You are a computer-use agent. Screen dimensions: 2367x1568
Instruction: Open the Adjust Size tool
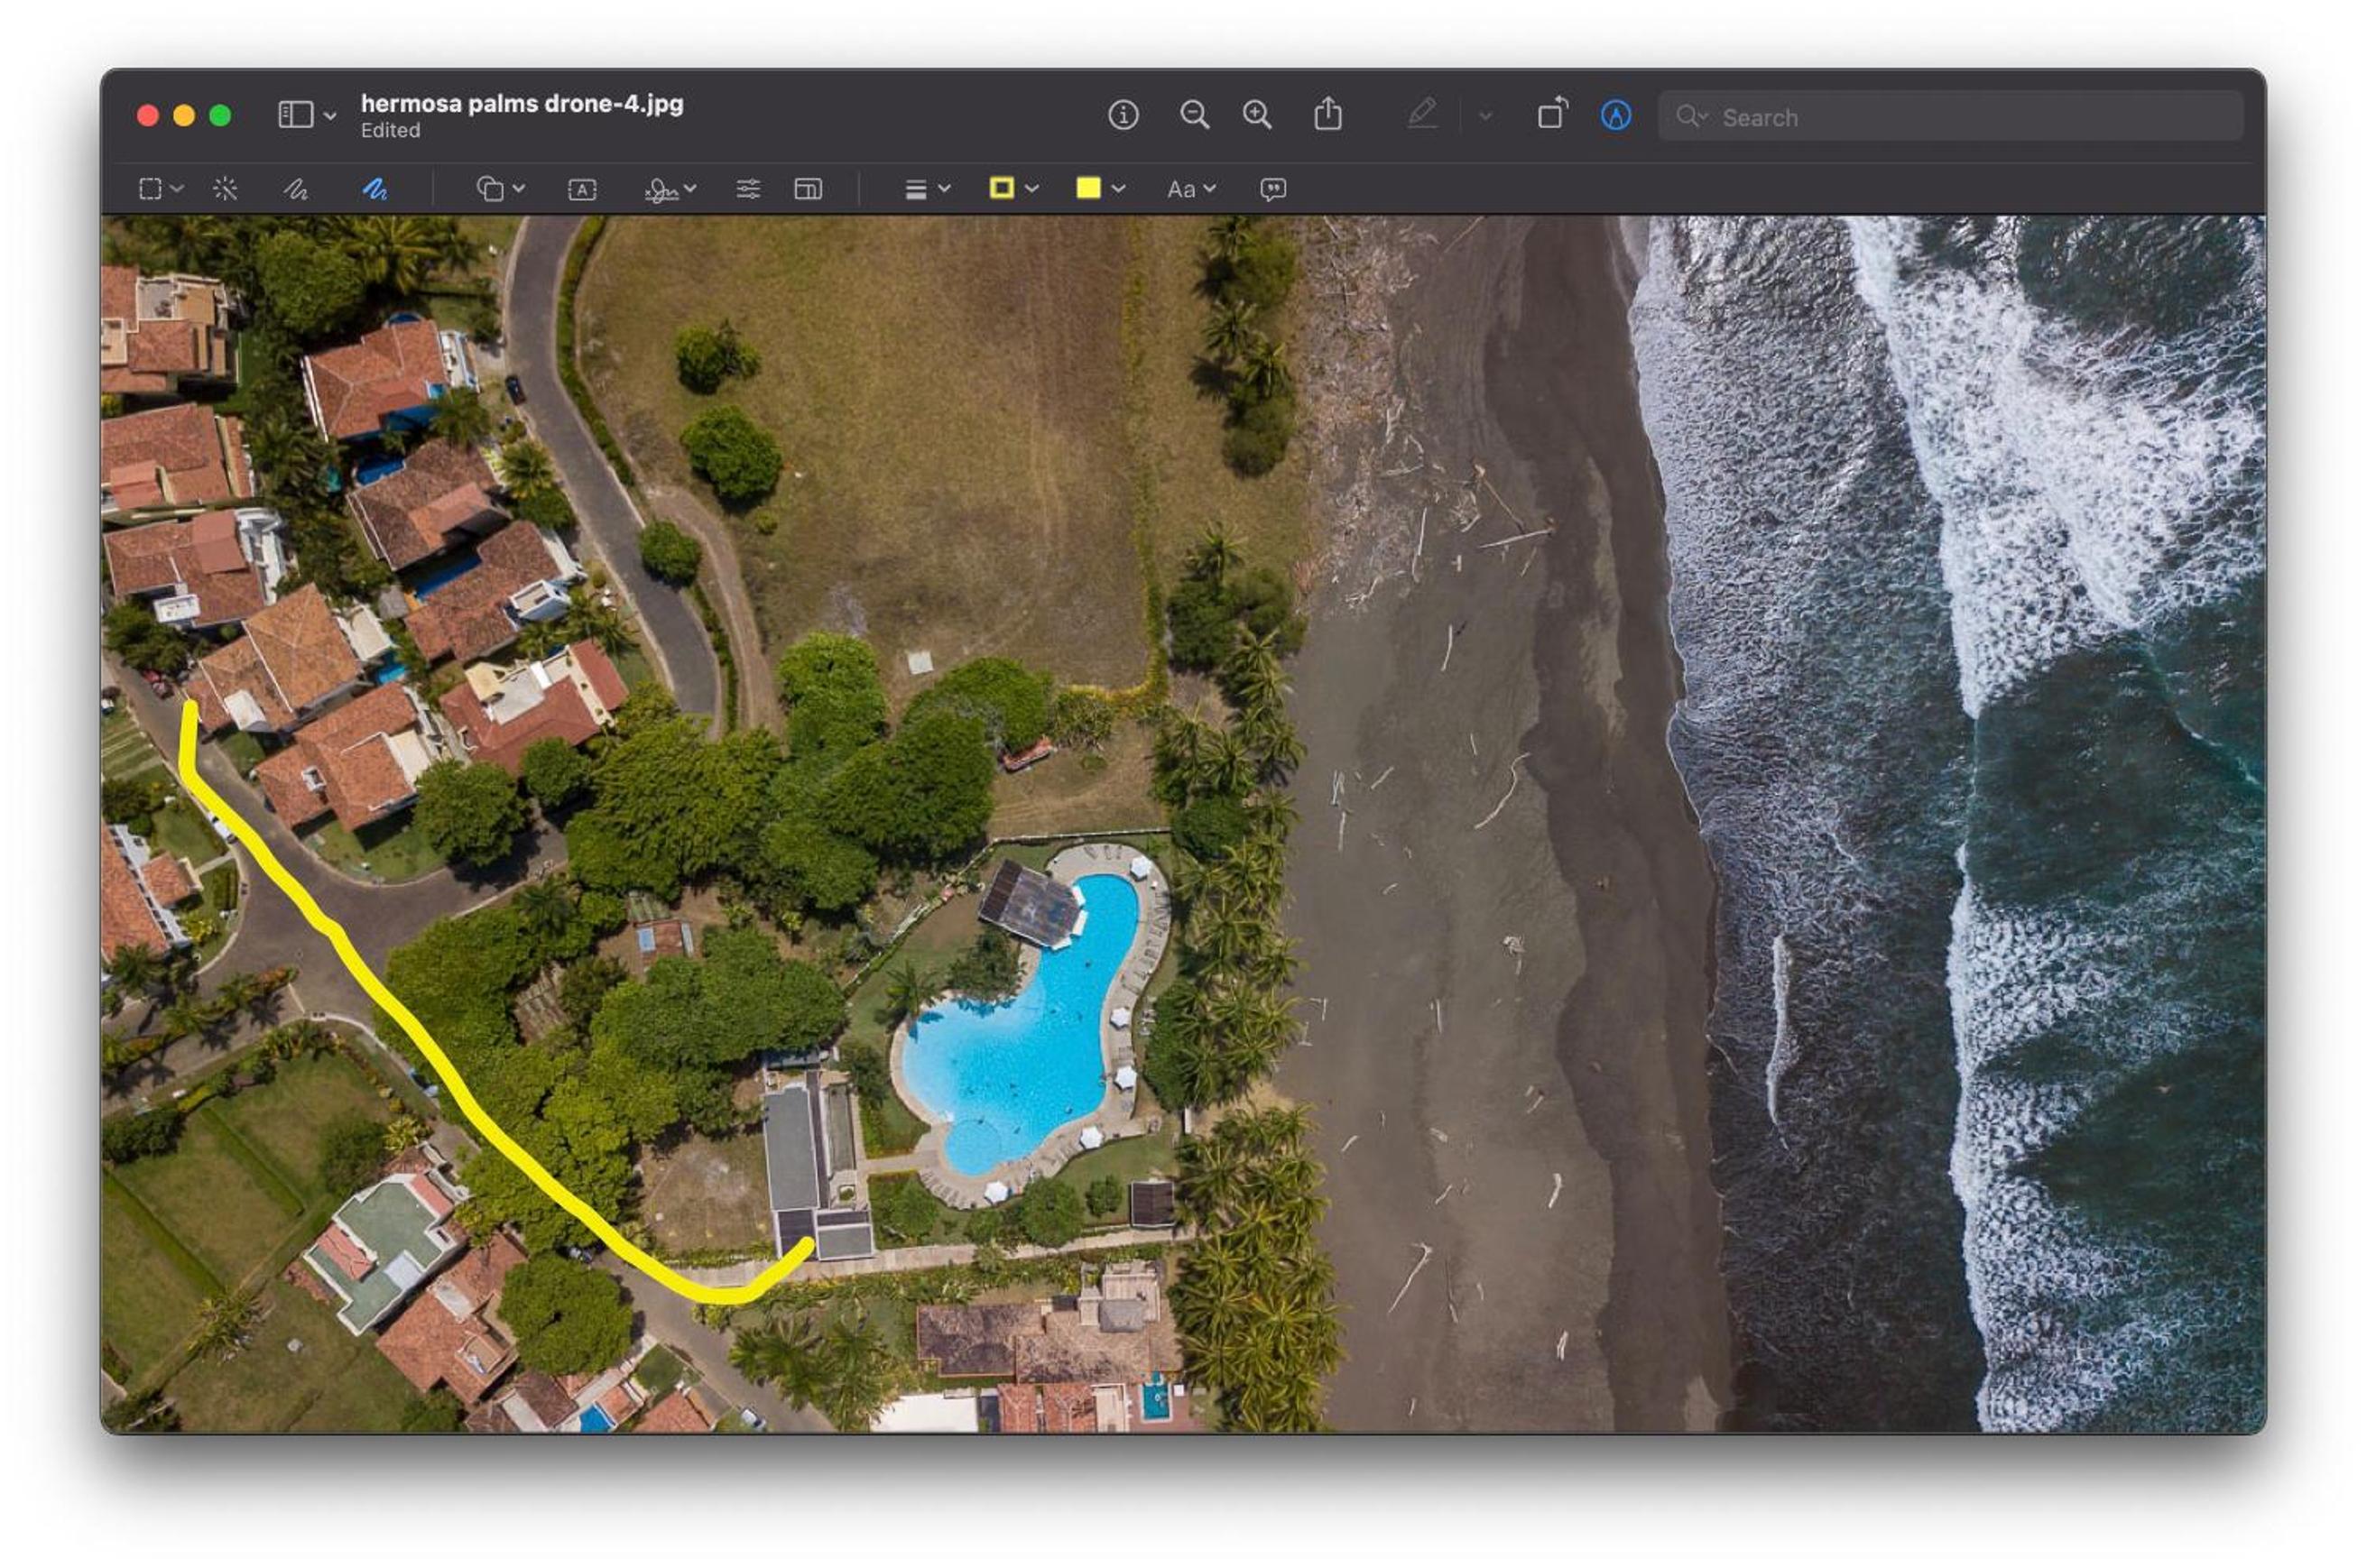pyautogui.click(x=808, y=189)
